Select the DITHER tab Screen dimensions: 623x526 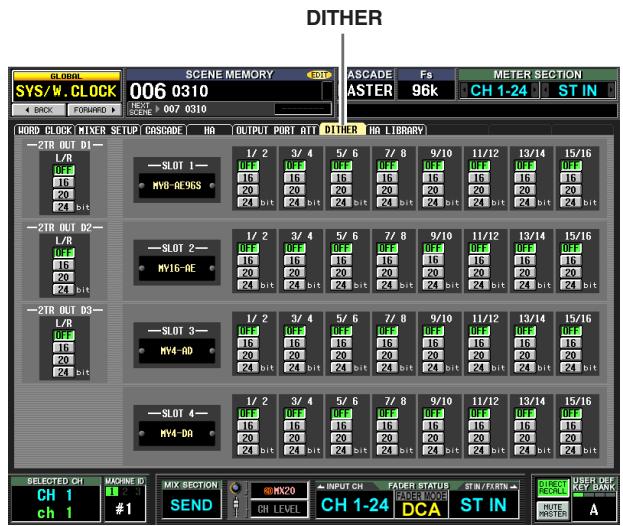[341, 130]
